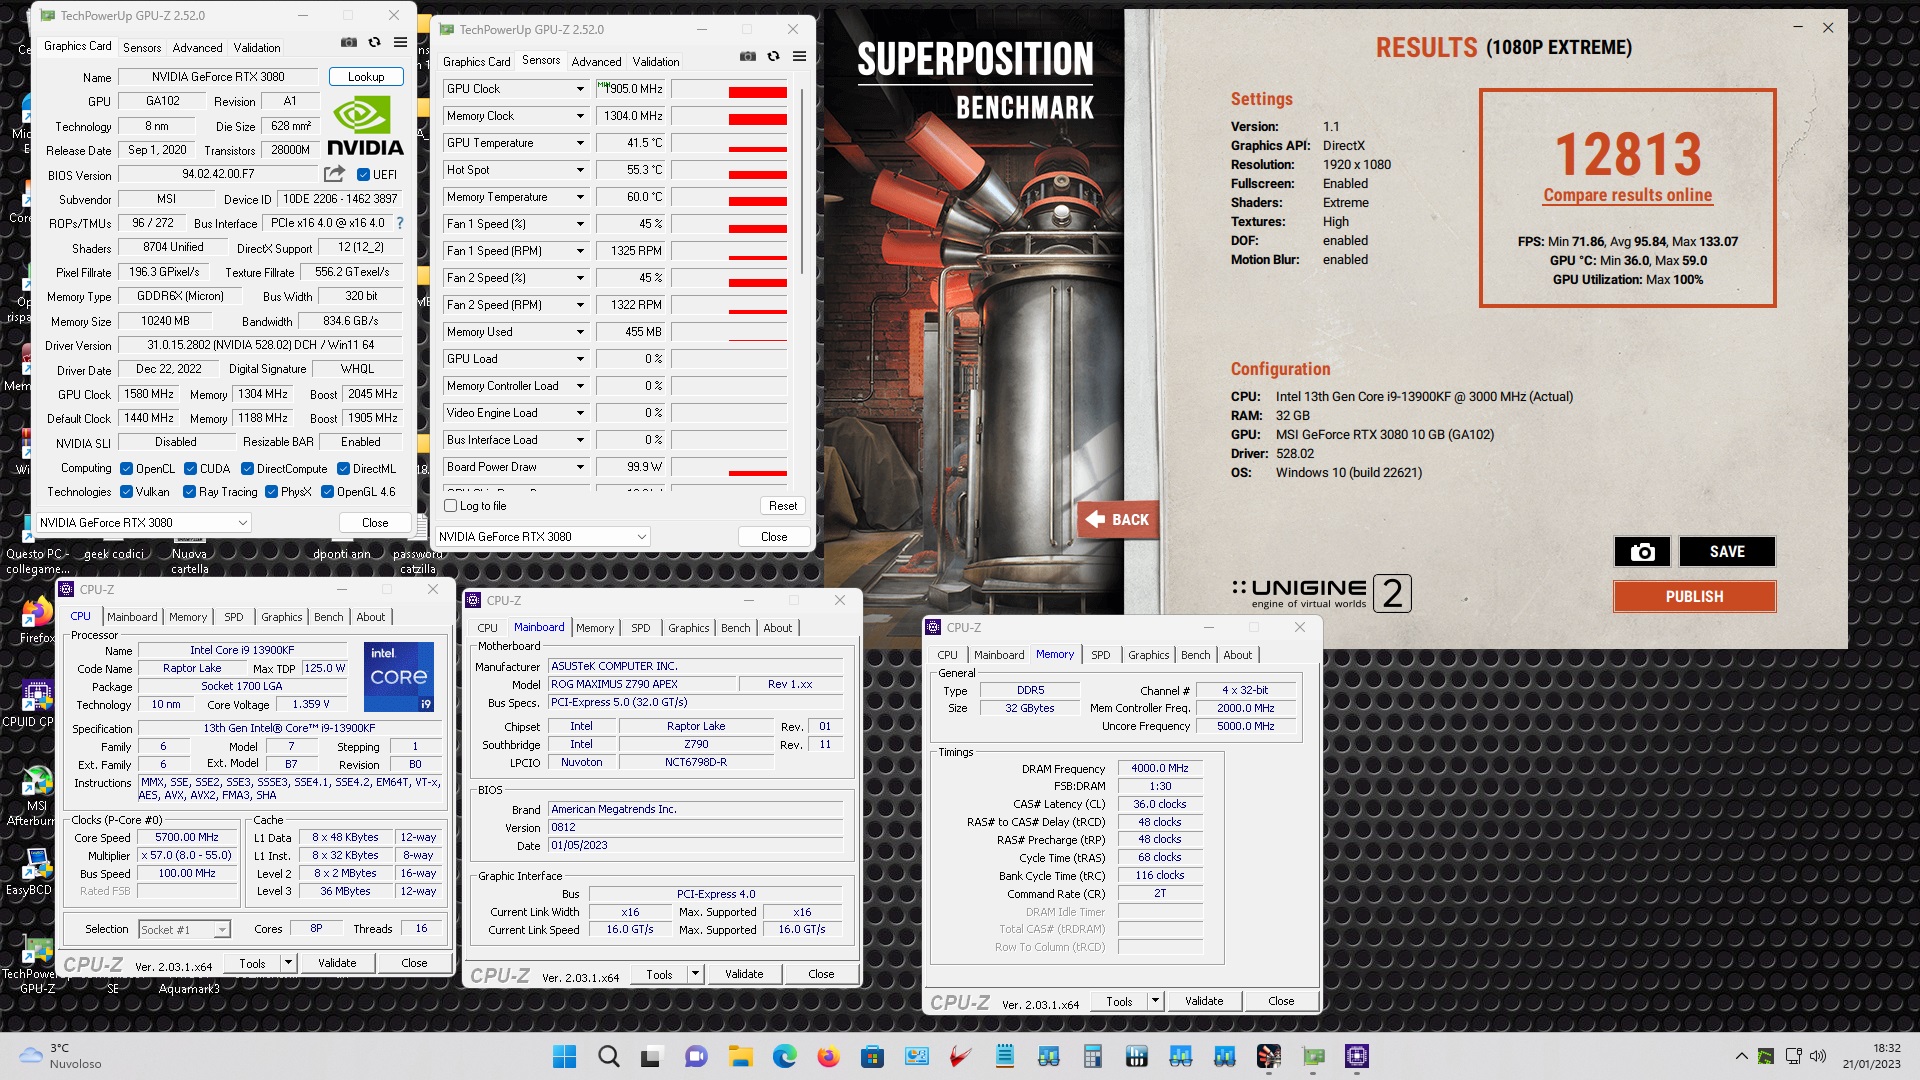This screenshot has height=1080, width=1920.
Task: Switch to Sensors tab in GPU-Z Graphics Card window
Action: [x=142, y=48]
